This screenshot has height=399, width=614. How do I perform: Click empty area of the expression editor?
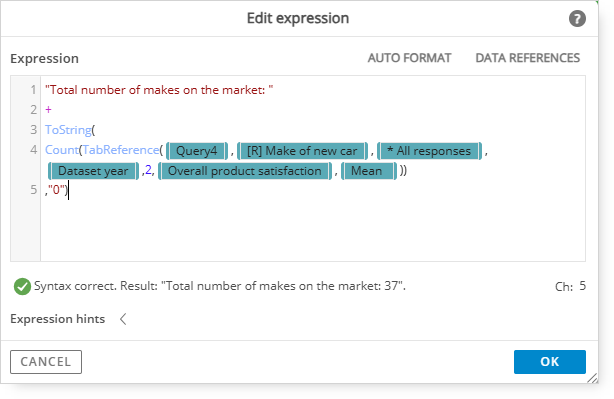312,229
